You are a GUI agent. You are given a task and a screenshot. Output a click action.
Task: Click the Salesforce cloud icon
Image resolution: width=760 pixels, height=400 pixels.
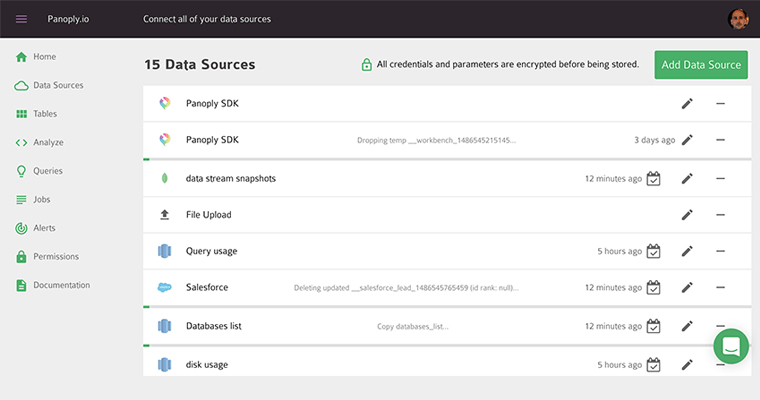click(x=165, y=288)
